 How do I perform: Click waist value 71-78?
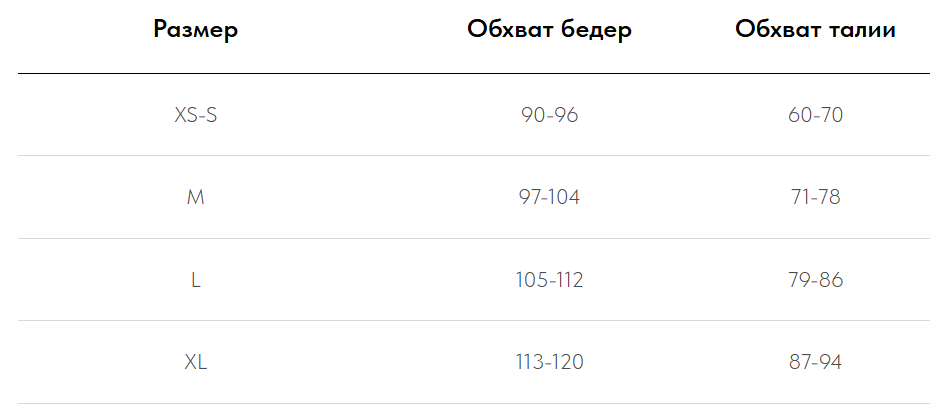tap(816, 197)
